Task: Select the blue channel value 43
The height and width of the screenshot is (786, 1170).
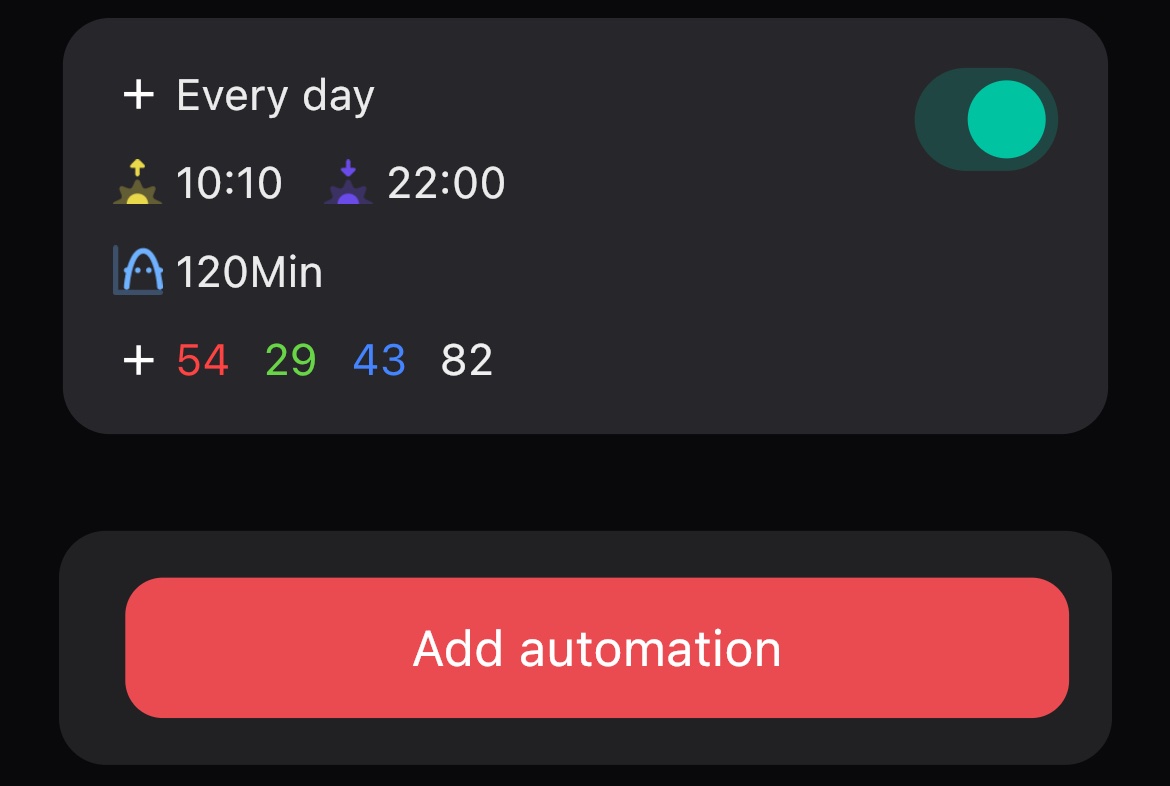Action: coord(379,360)
